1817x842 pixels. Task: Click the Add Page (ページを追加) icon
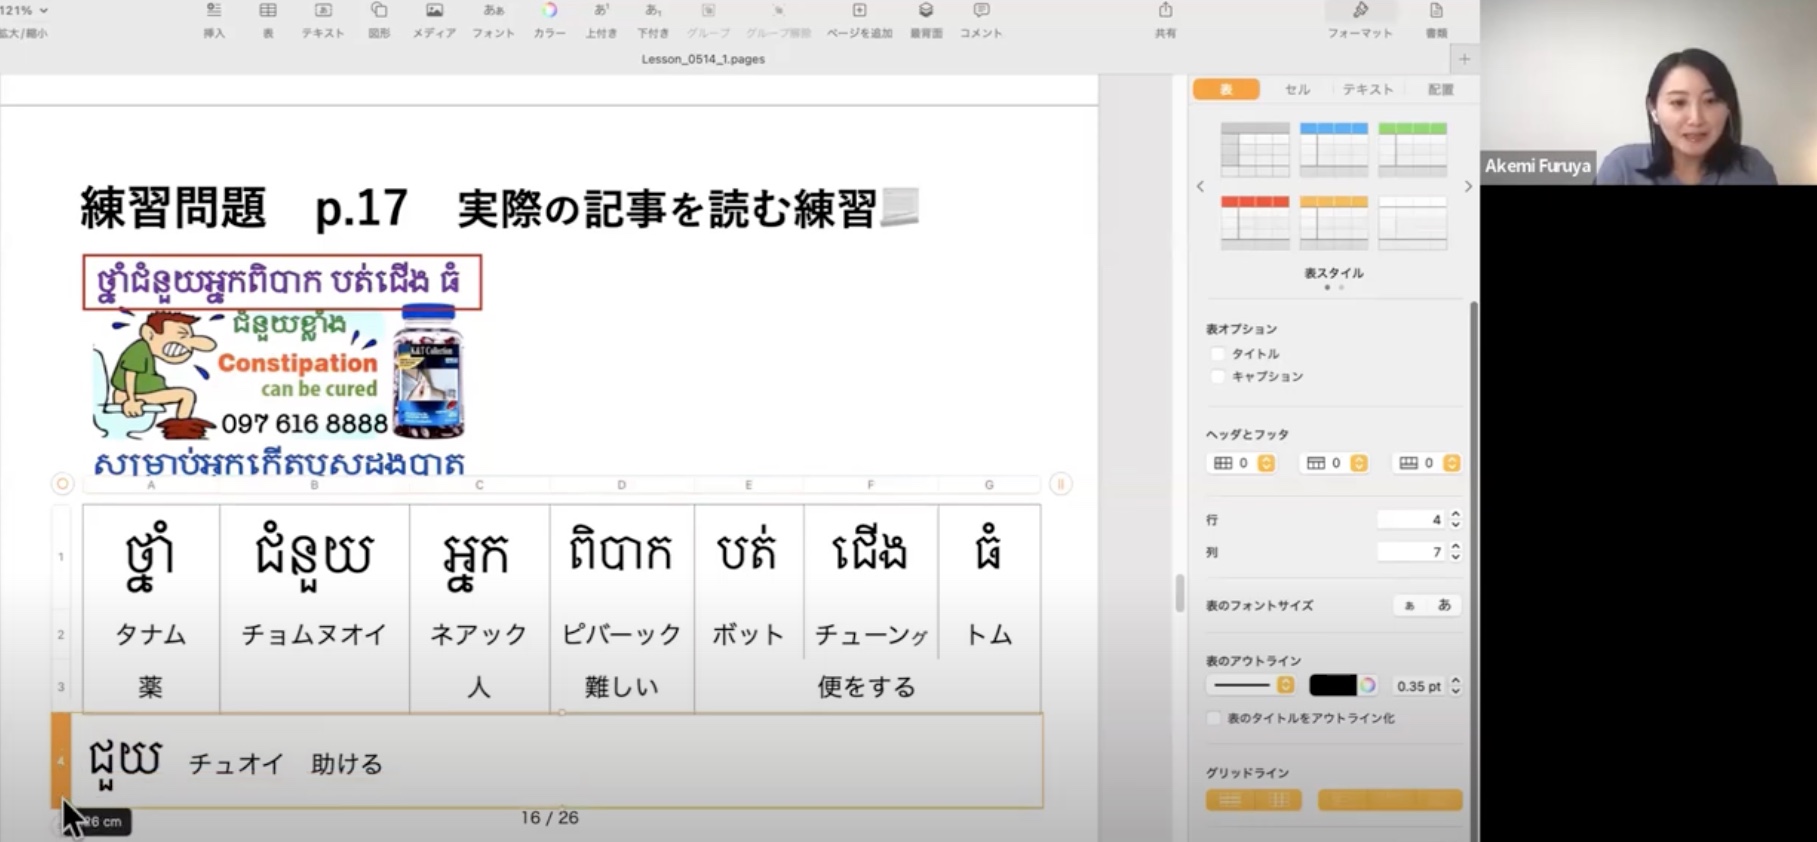tap(859, 12)
